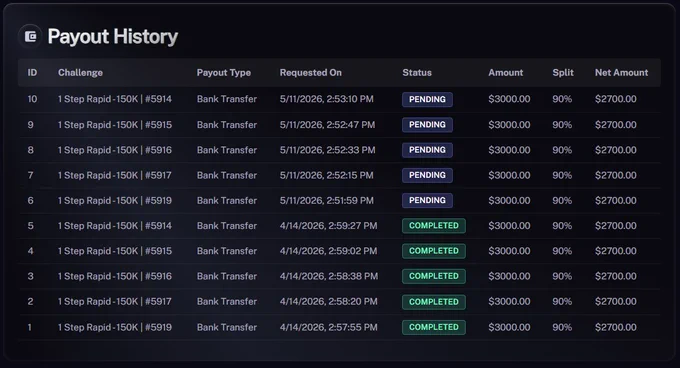Viewport: 680px width, 368px height.
Task: Click the Amount column header
Action: pyautogui.click(x=506, y=73)
